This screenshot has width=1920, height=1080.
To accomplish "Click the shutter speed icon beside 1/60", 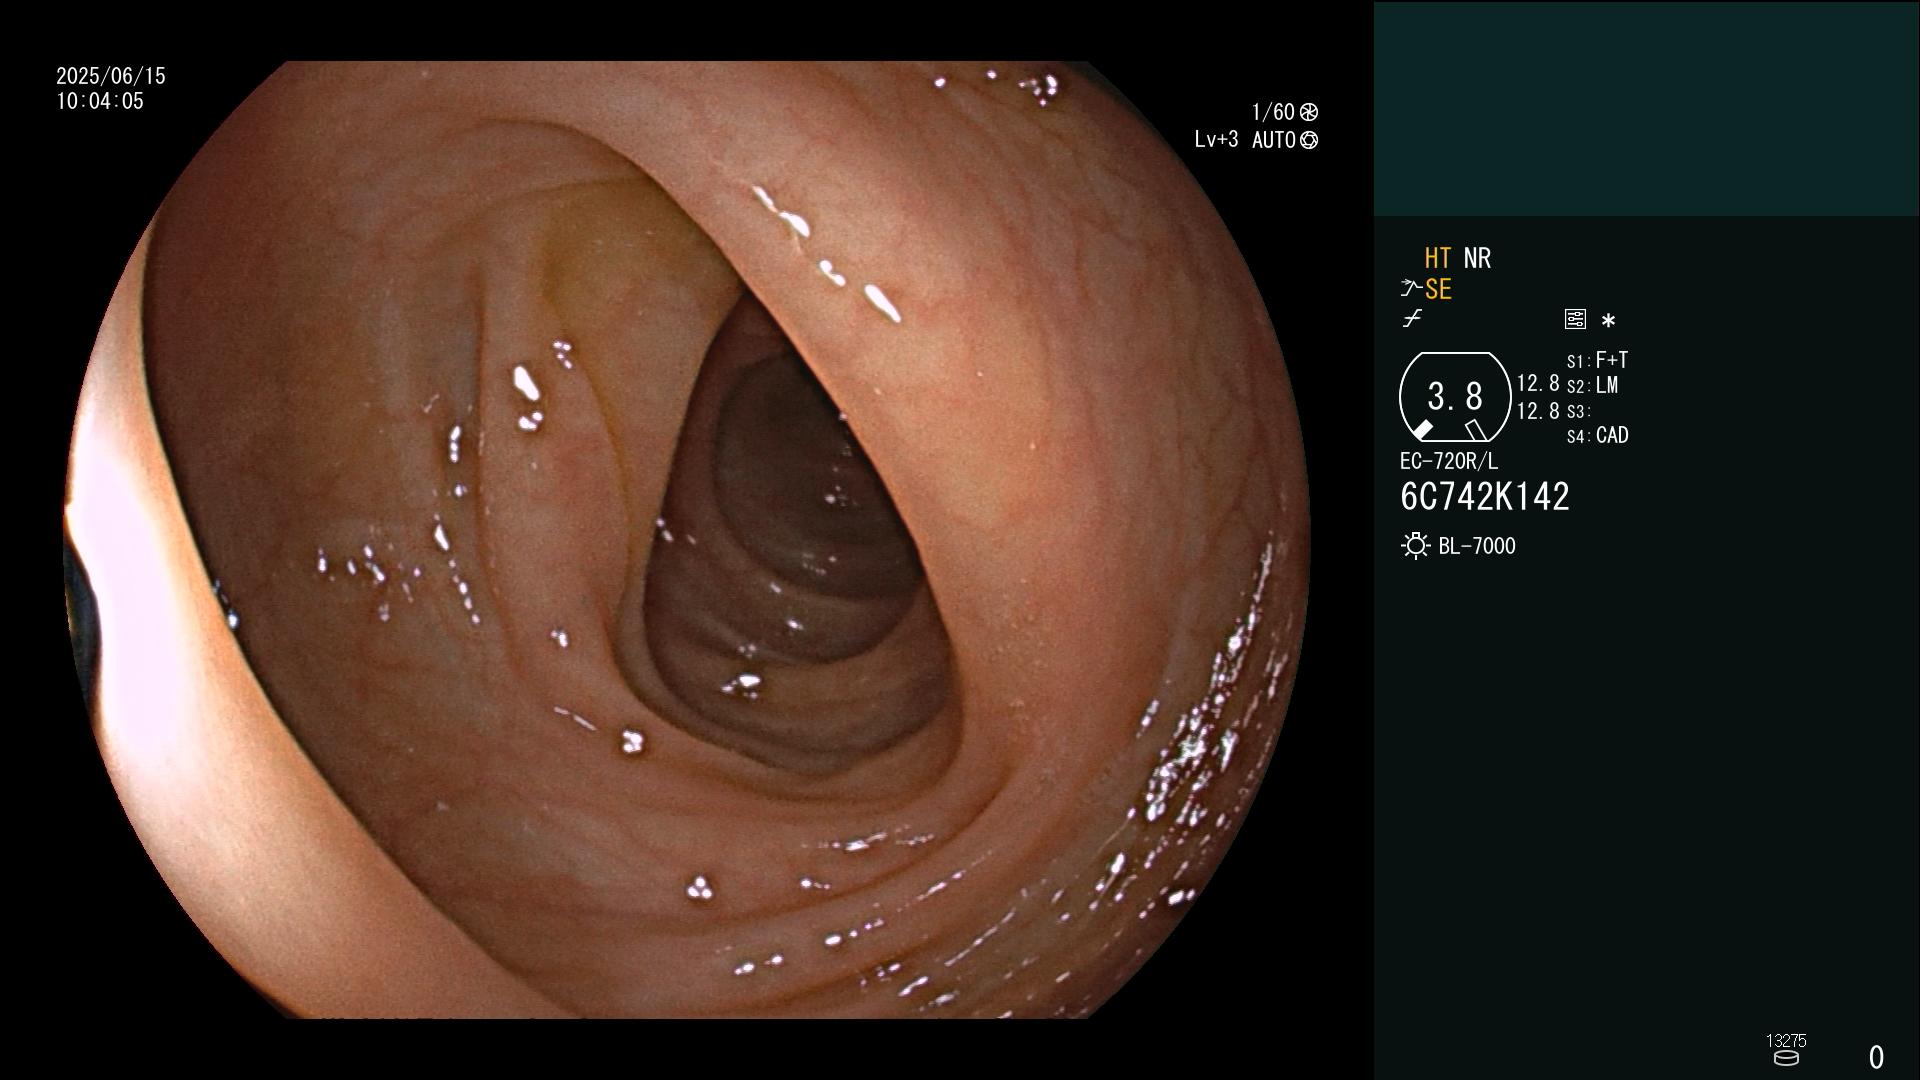I will 1309,112.
